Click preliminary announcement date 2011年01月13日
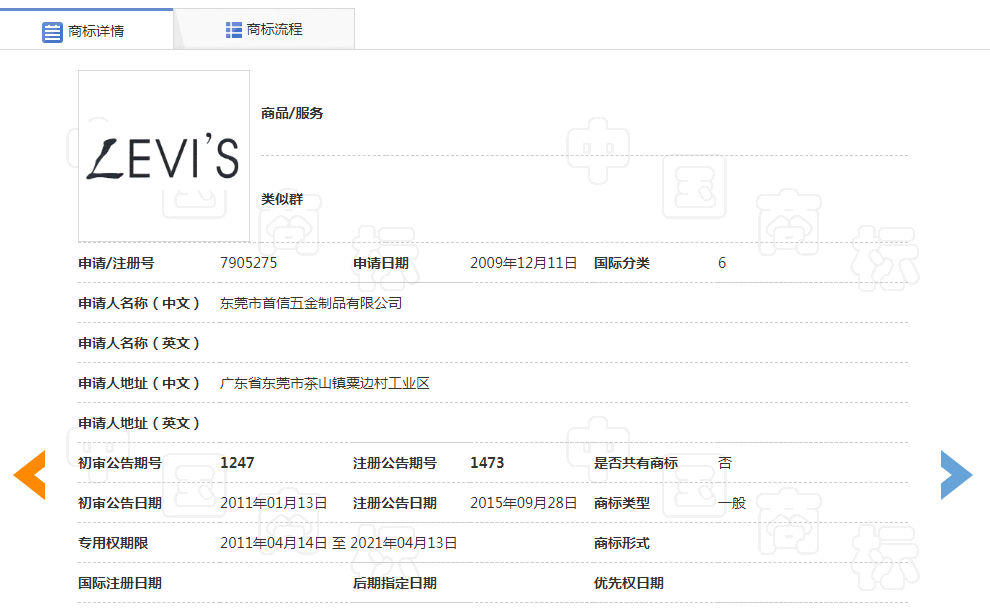This screenshot has height=608, width=990. tap(274, 503)
